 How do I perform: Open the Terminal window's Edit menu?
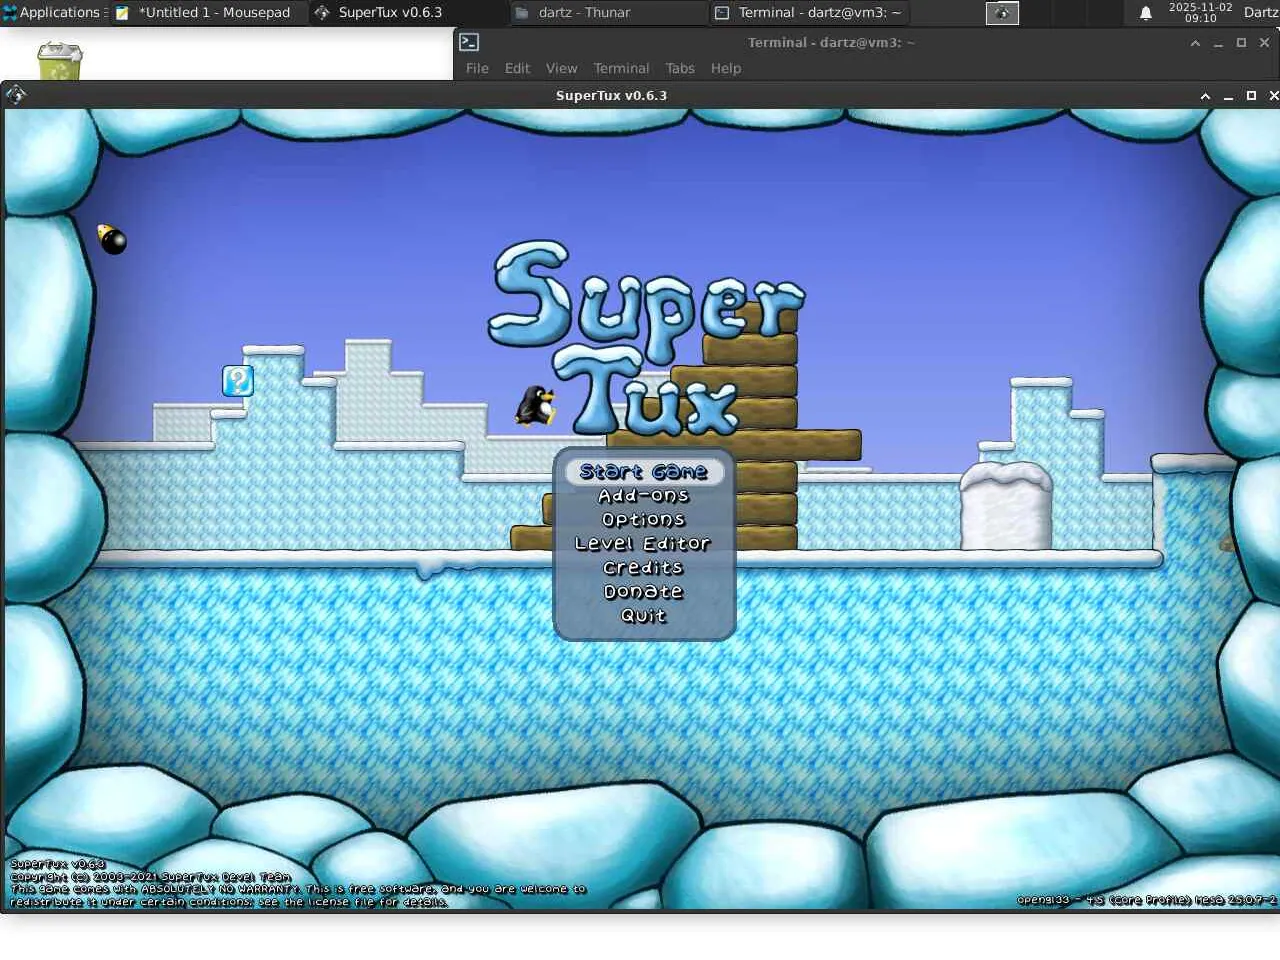coord(517,68)
